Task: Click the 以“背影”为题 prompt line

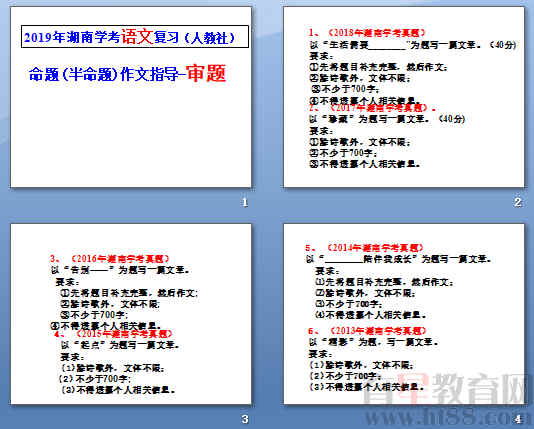Action: 374,342
